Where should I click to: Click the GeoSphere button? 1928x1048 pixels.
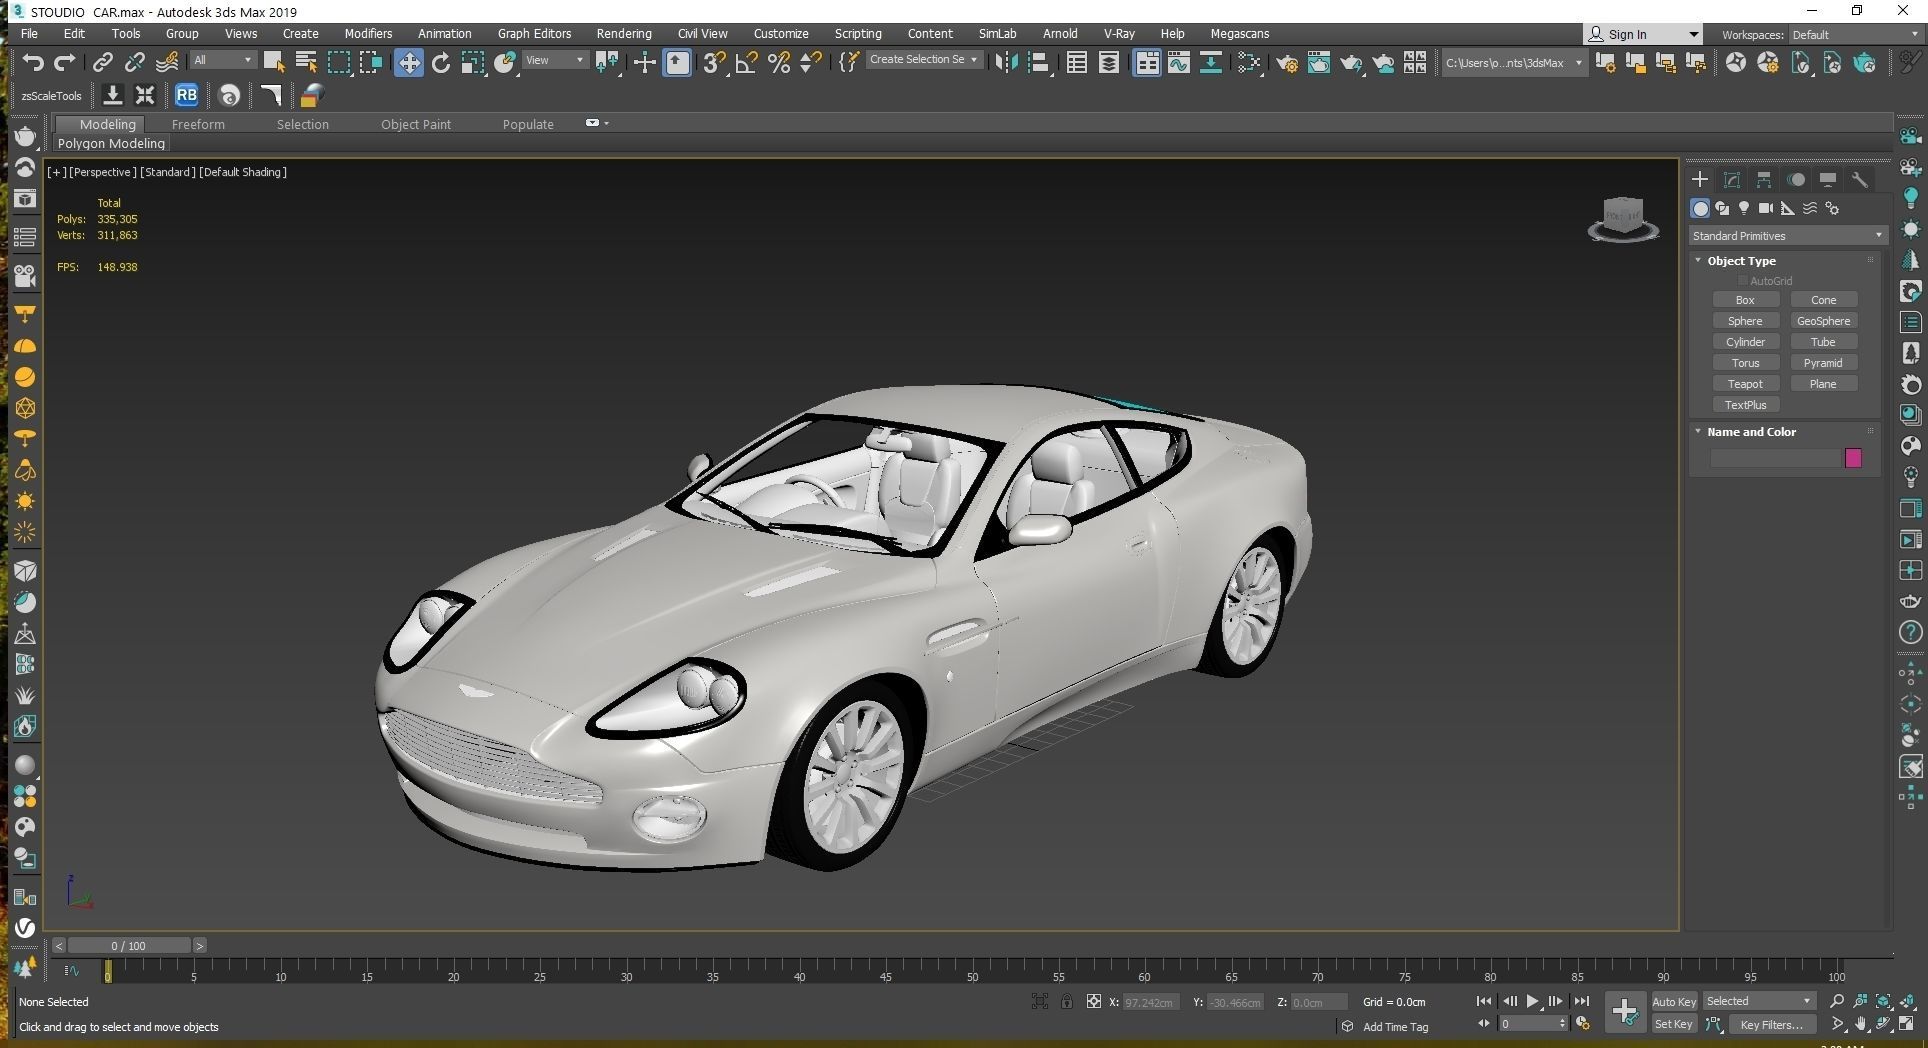pos(1823,321)
